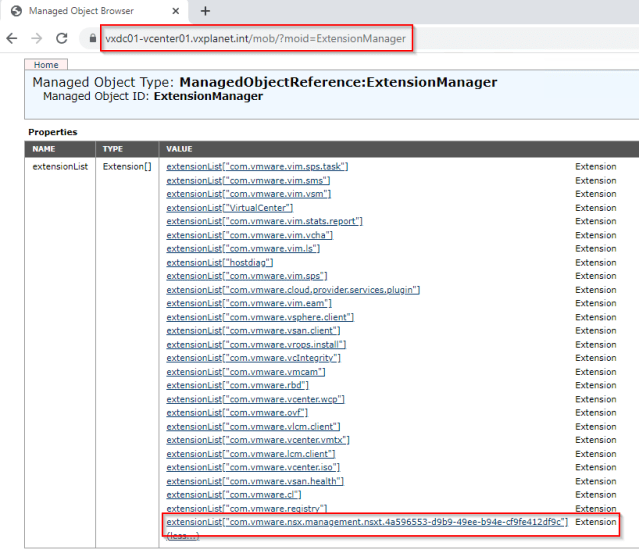639x557 pixels.
Task: Open extensionList com.vmware.vim.sms link
Action: (248, 181)
